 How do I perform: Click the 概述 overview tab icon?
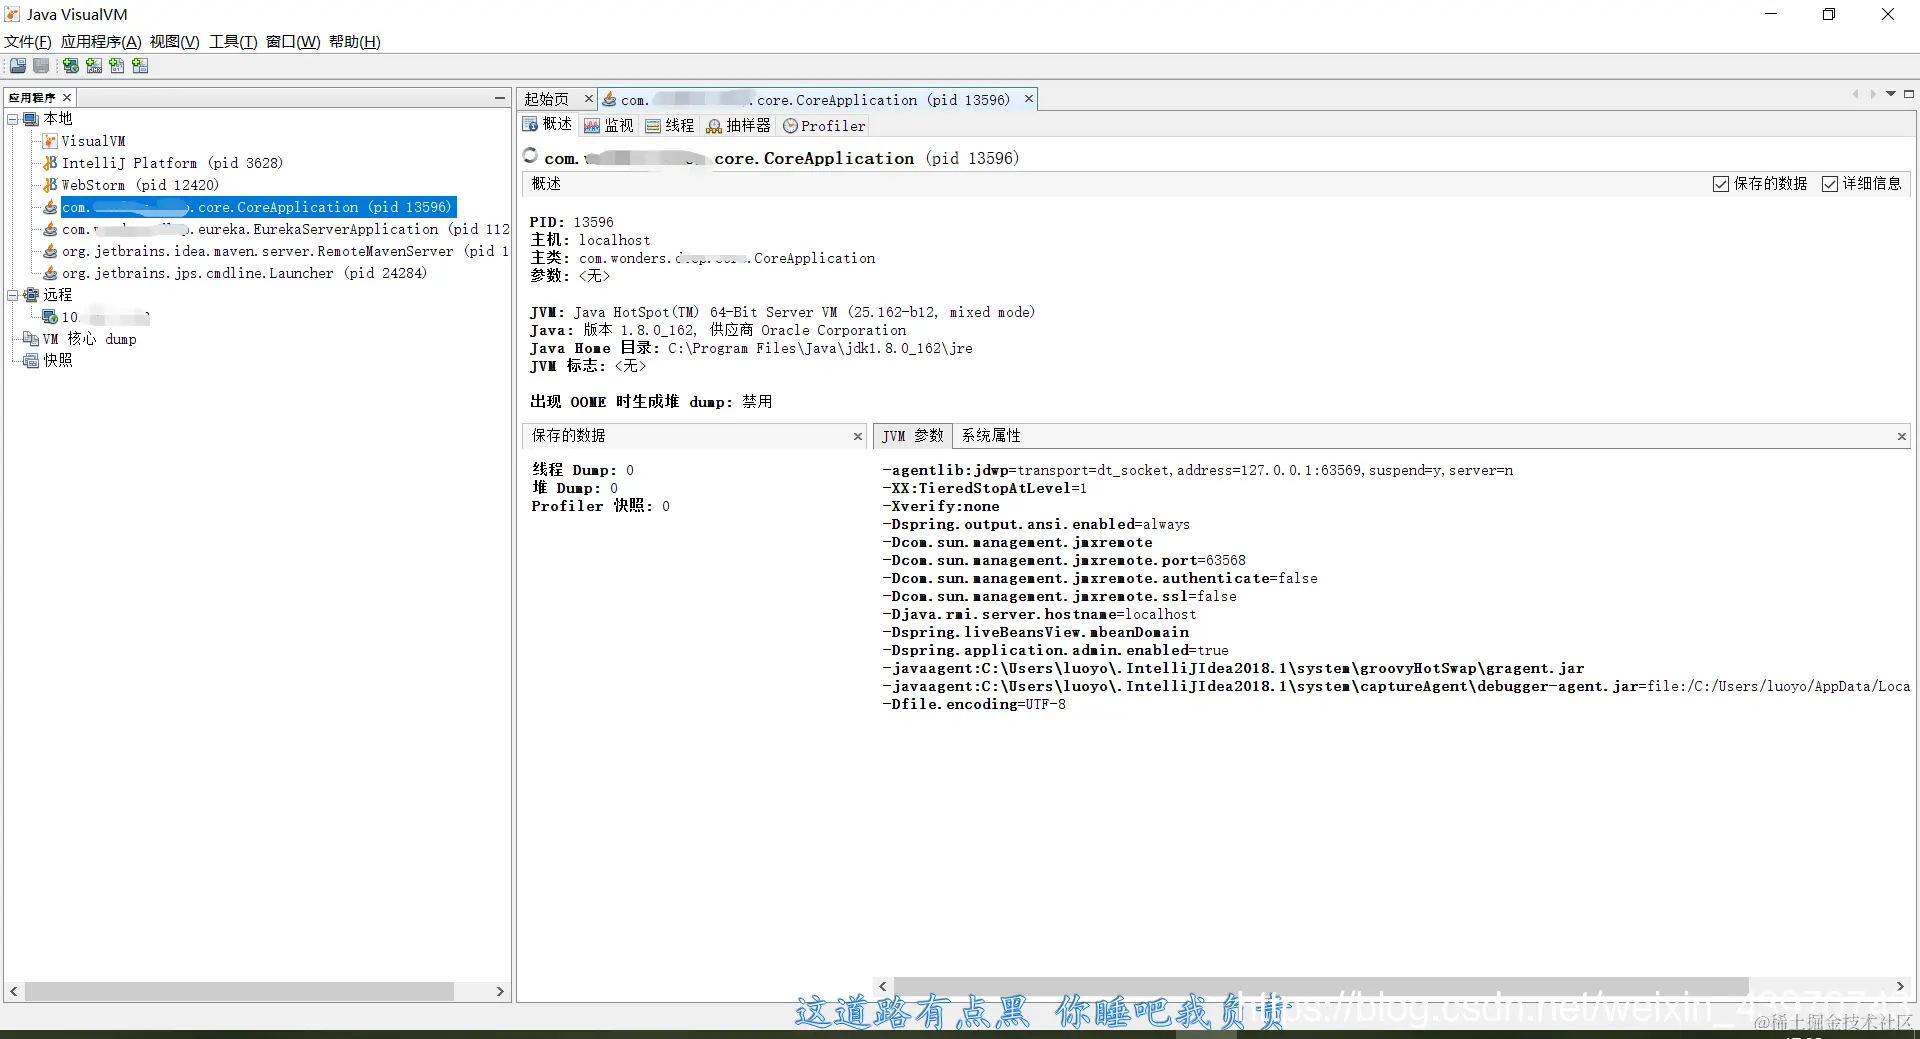(x=531, y=125)
